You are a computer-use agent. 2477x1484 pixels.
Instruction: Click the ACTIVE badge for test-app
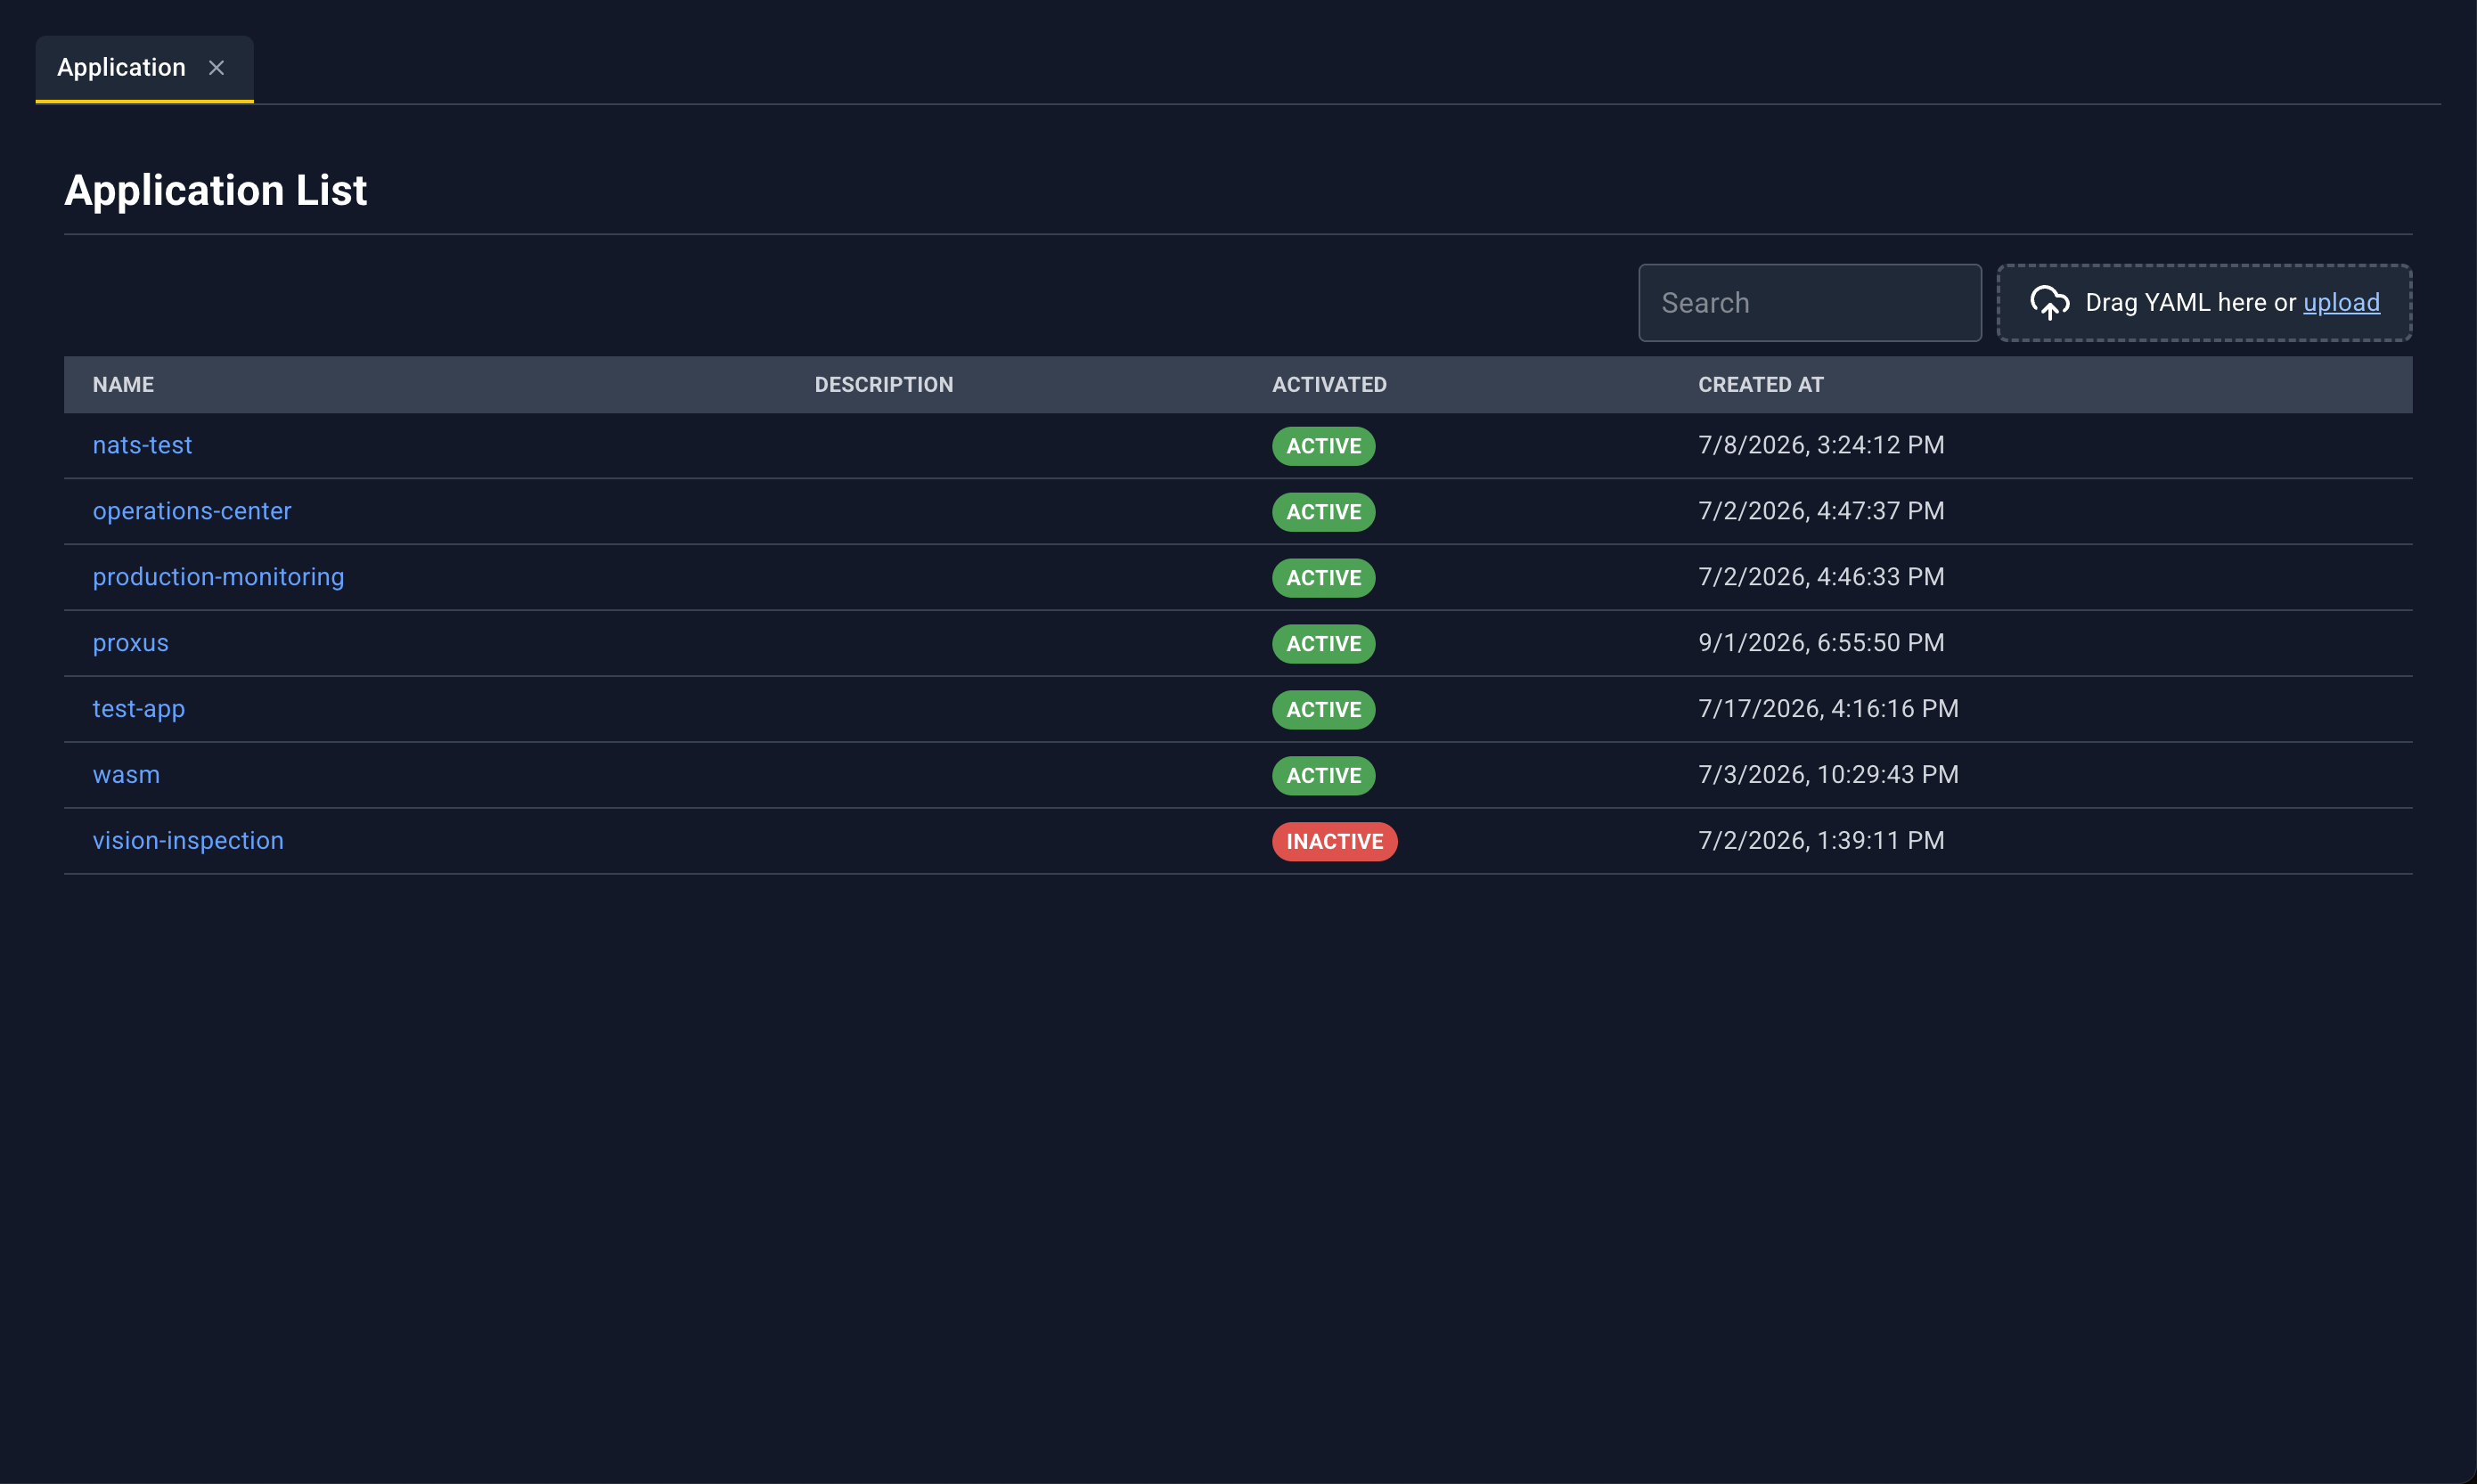pyautogui.click(x=1323, y=710)
